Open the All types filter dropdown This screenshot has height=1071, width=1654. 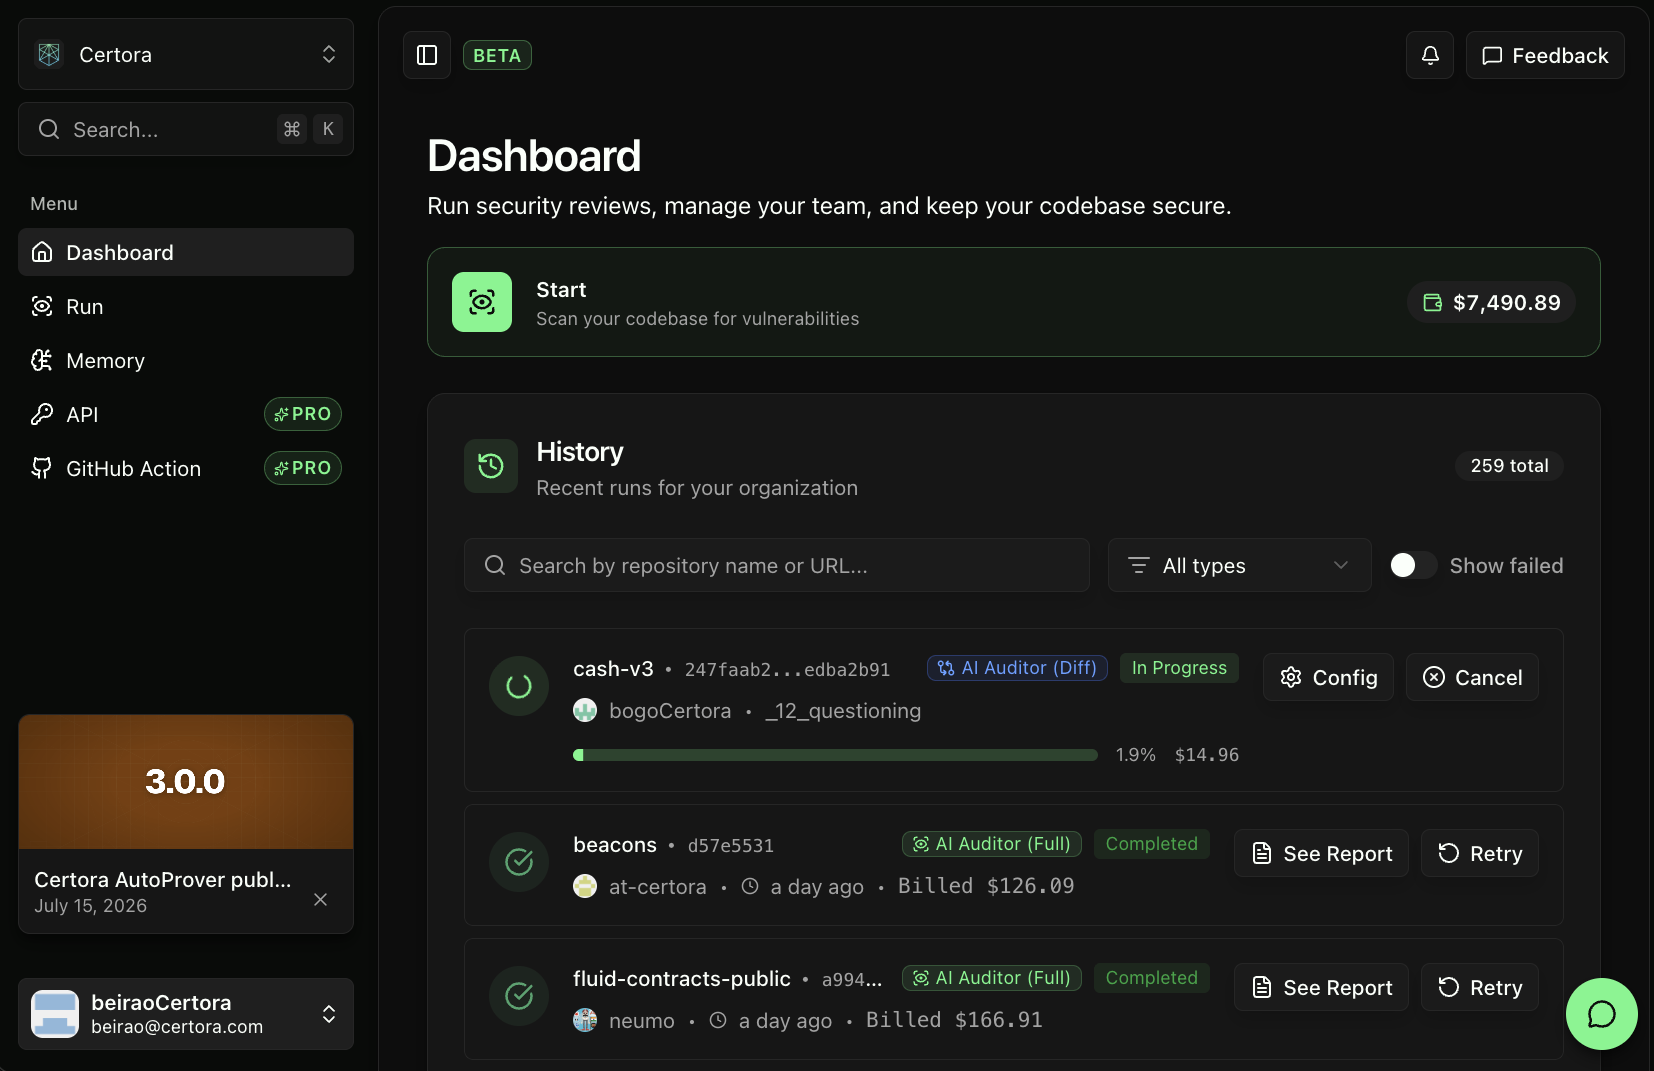click(1239, 565)
